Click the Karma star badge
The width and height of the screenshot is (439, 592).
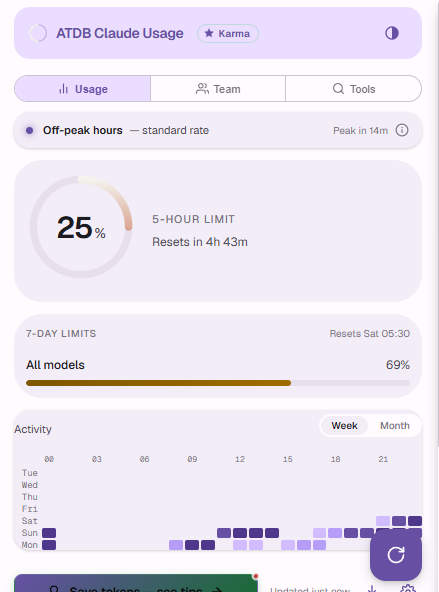click(228, 34)
